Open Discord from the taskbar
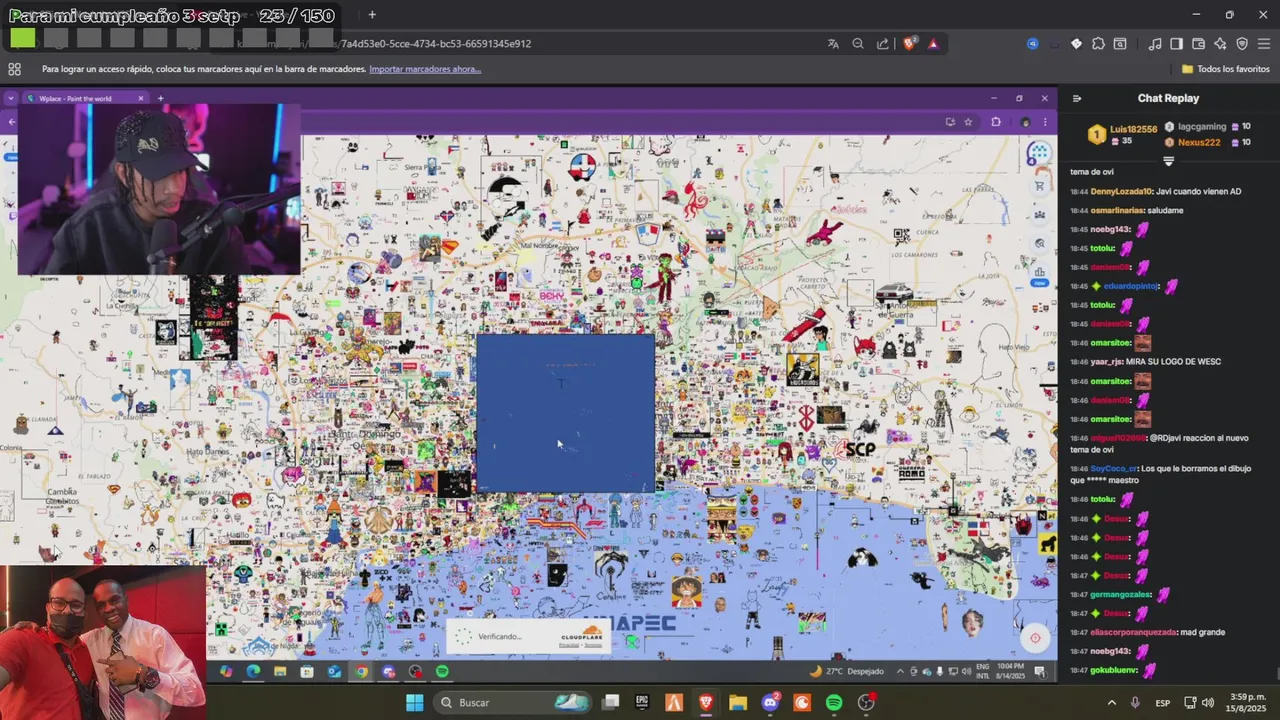The width and height of the screenshot is (1280, 720). 770,703
